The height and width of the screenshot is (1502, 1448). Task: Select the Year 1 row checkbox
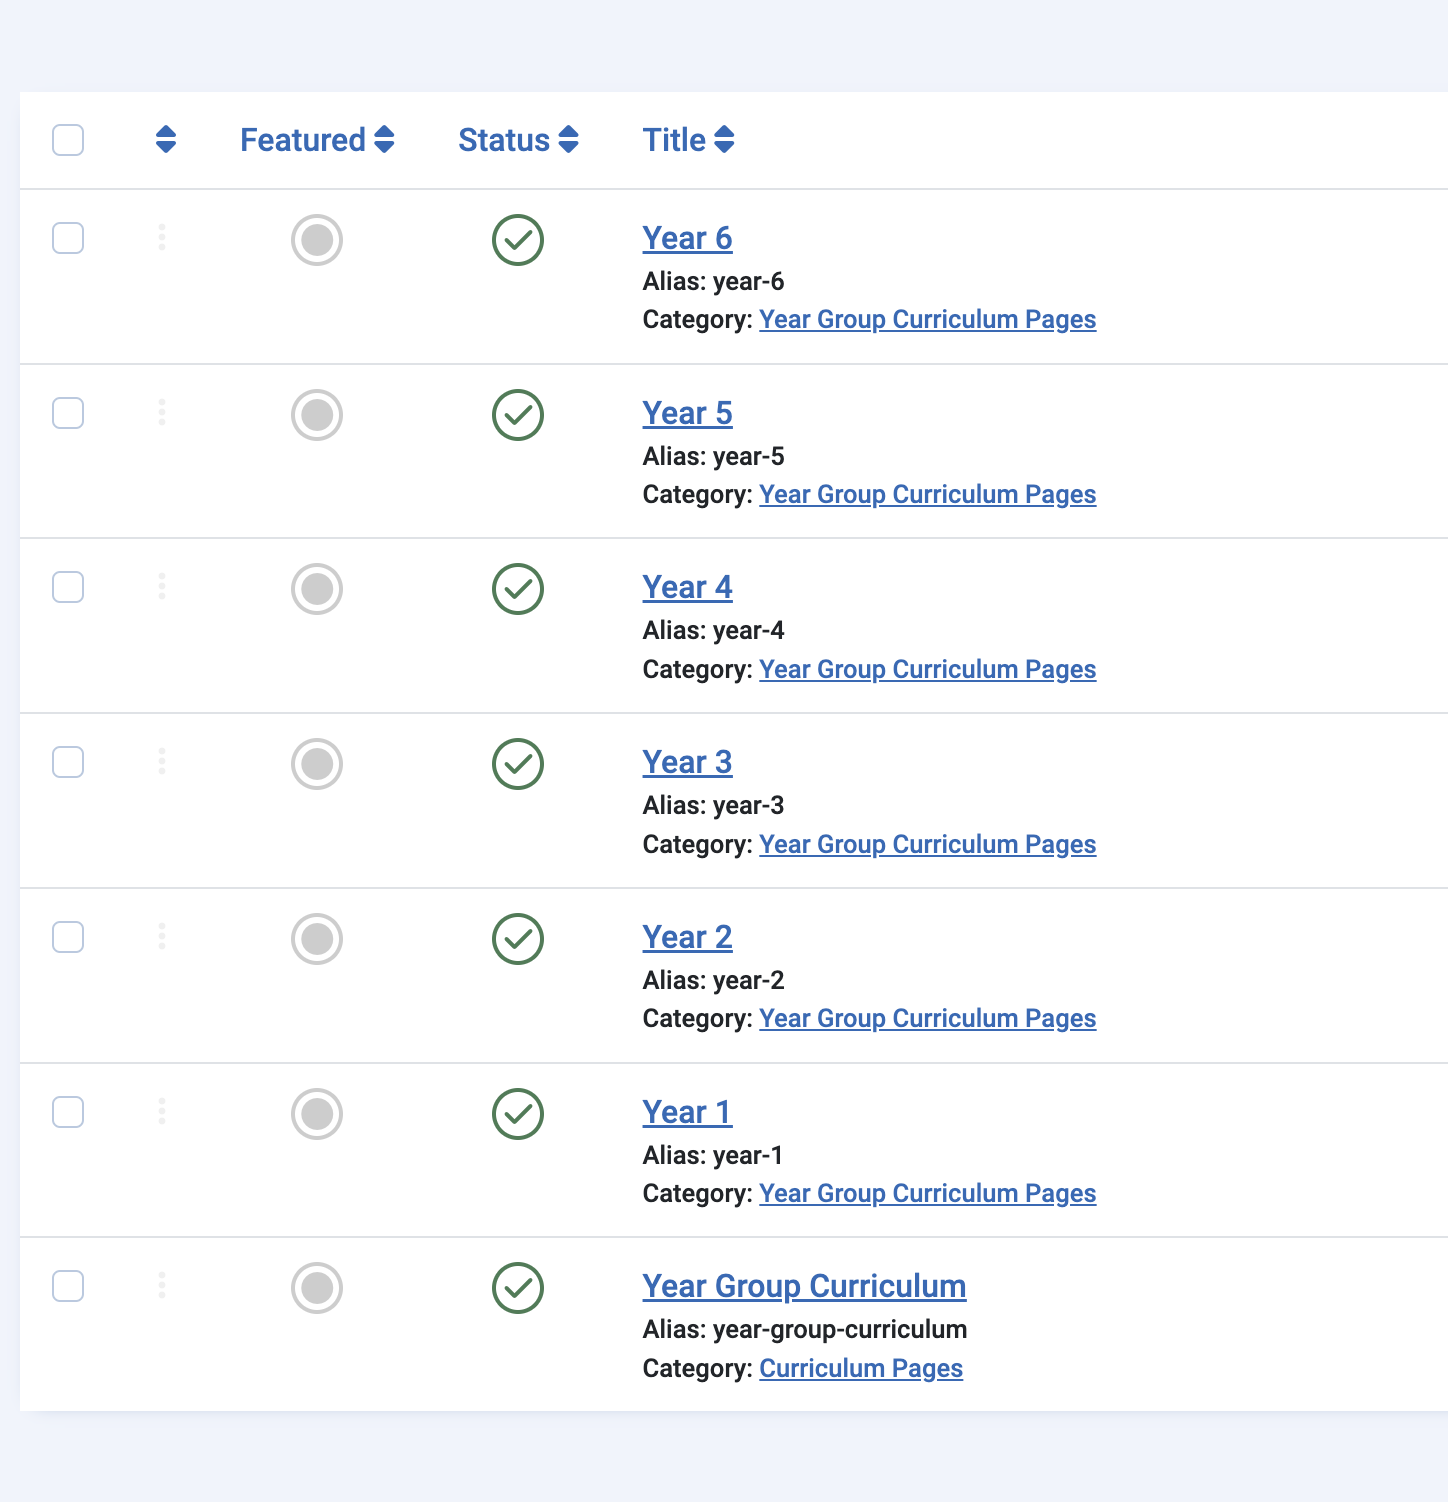tap(68, 1112)
